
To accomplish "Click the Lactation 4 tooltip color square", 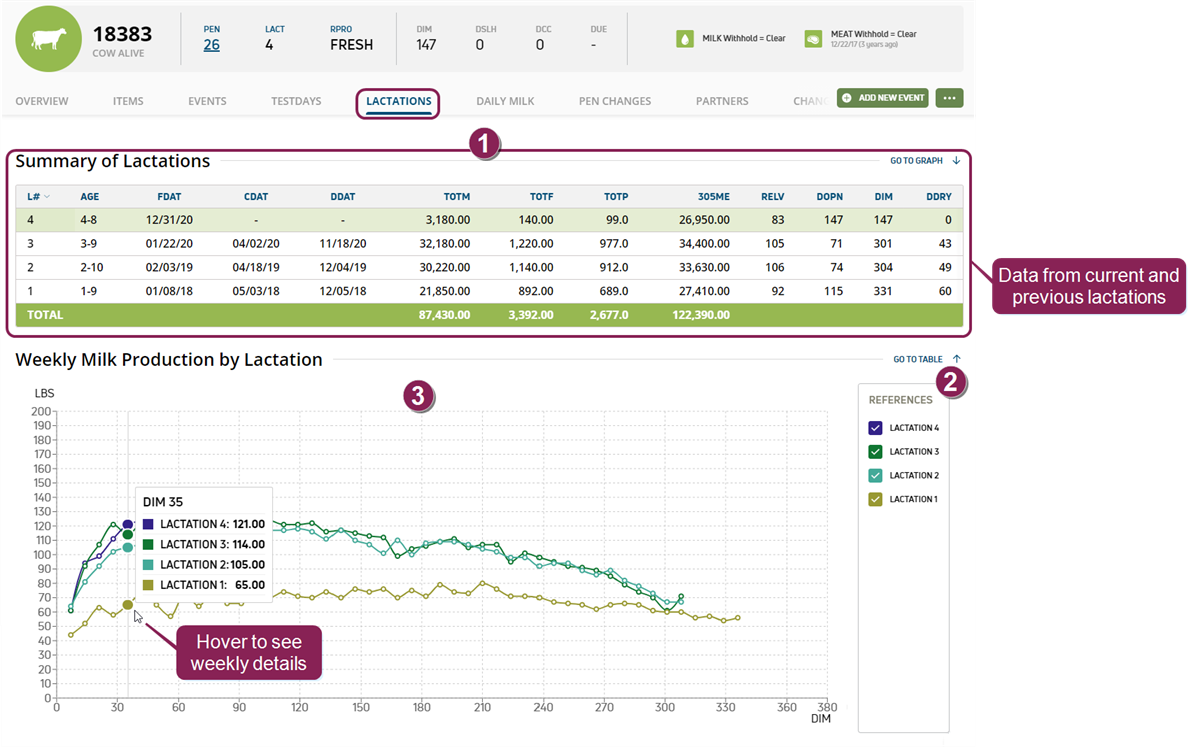I will click(148, 524).
